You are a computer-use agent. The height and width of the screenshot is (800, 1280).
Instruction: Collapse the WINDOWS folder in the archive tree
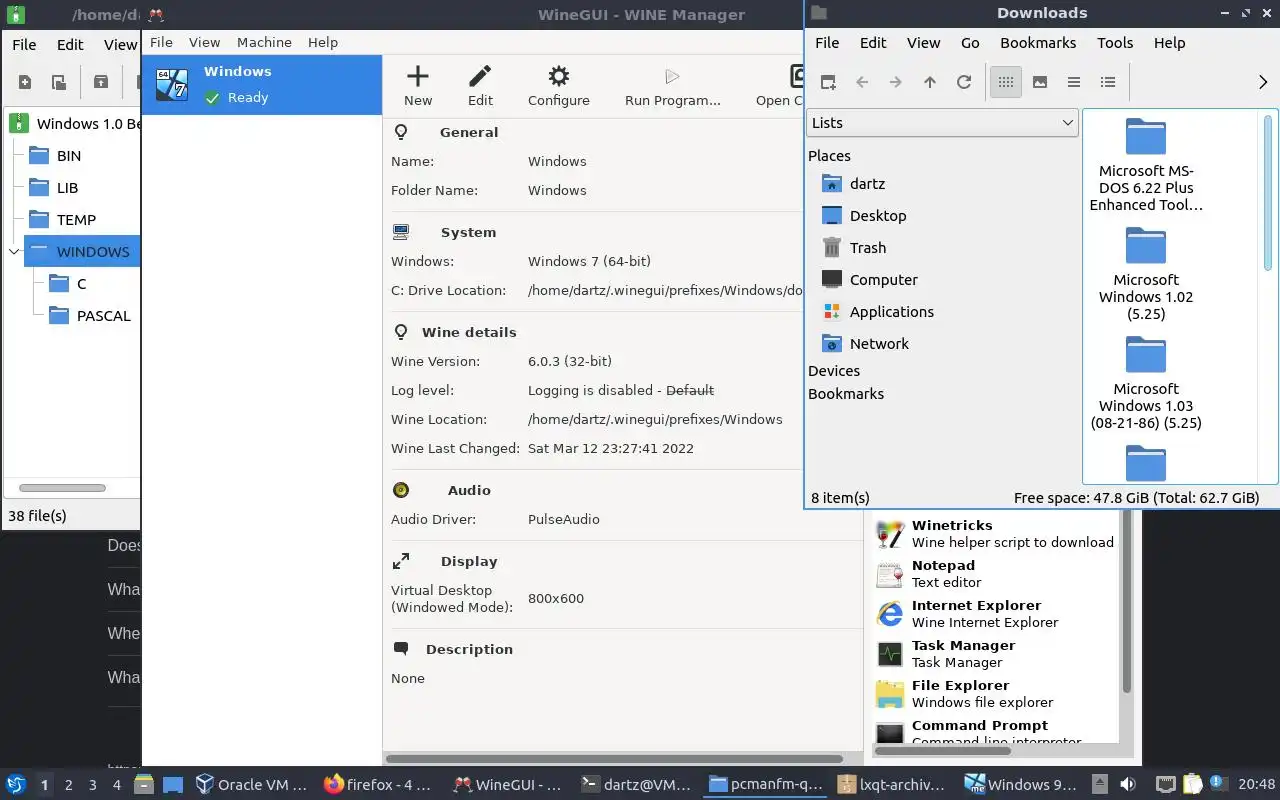(x=14, y=251)
